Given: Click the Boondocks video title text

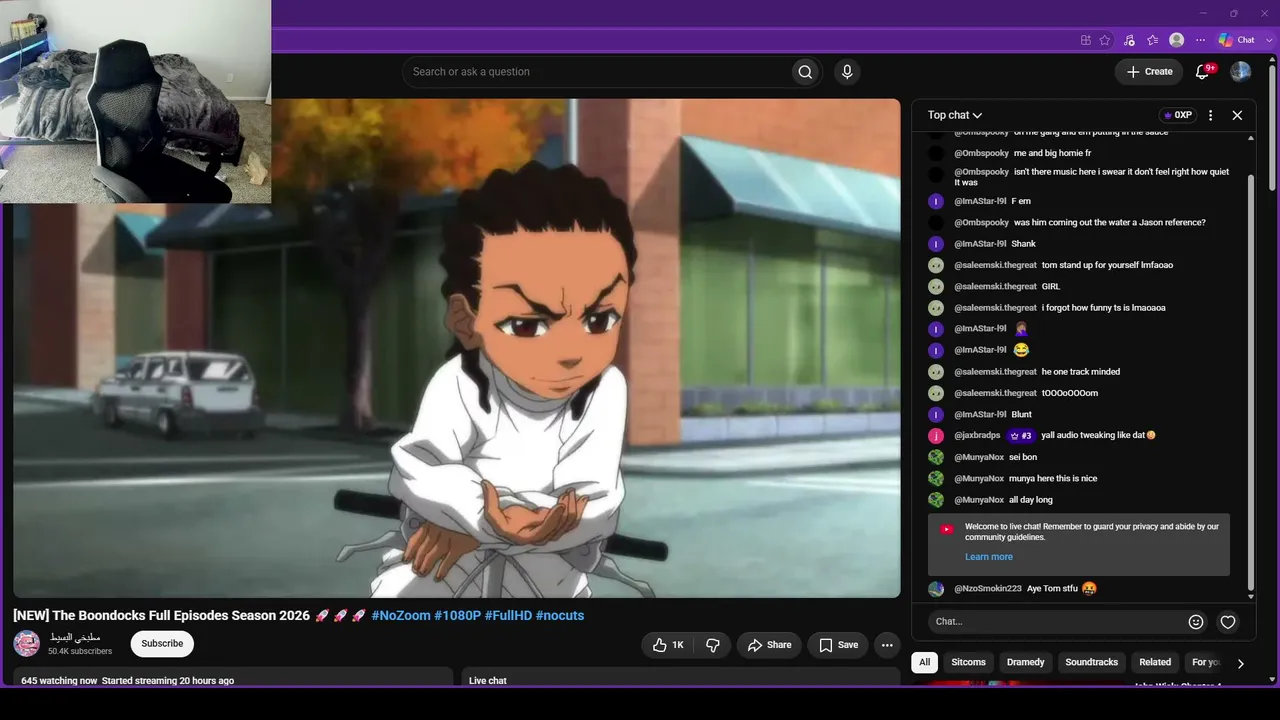Looking at the screenshot, I should (x=161, y=616).
